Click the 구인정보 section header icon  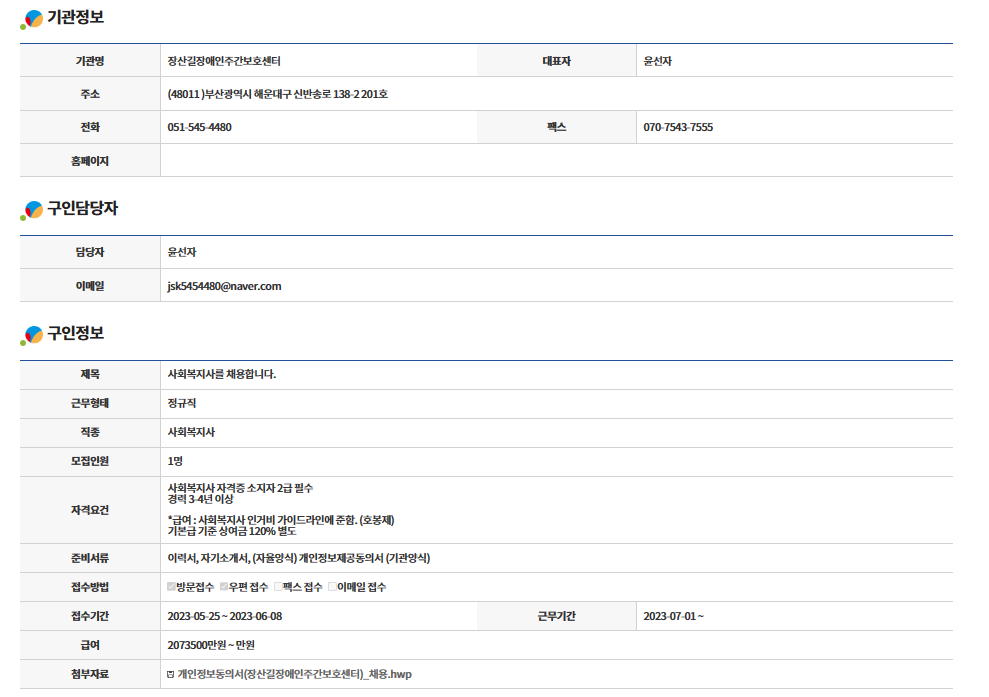[x=33, y=335]
